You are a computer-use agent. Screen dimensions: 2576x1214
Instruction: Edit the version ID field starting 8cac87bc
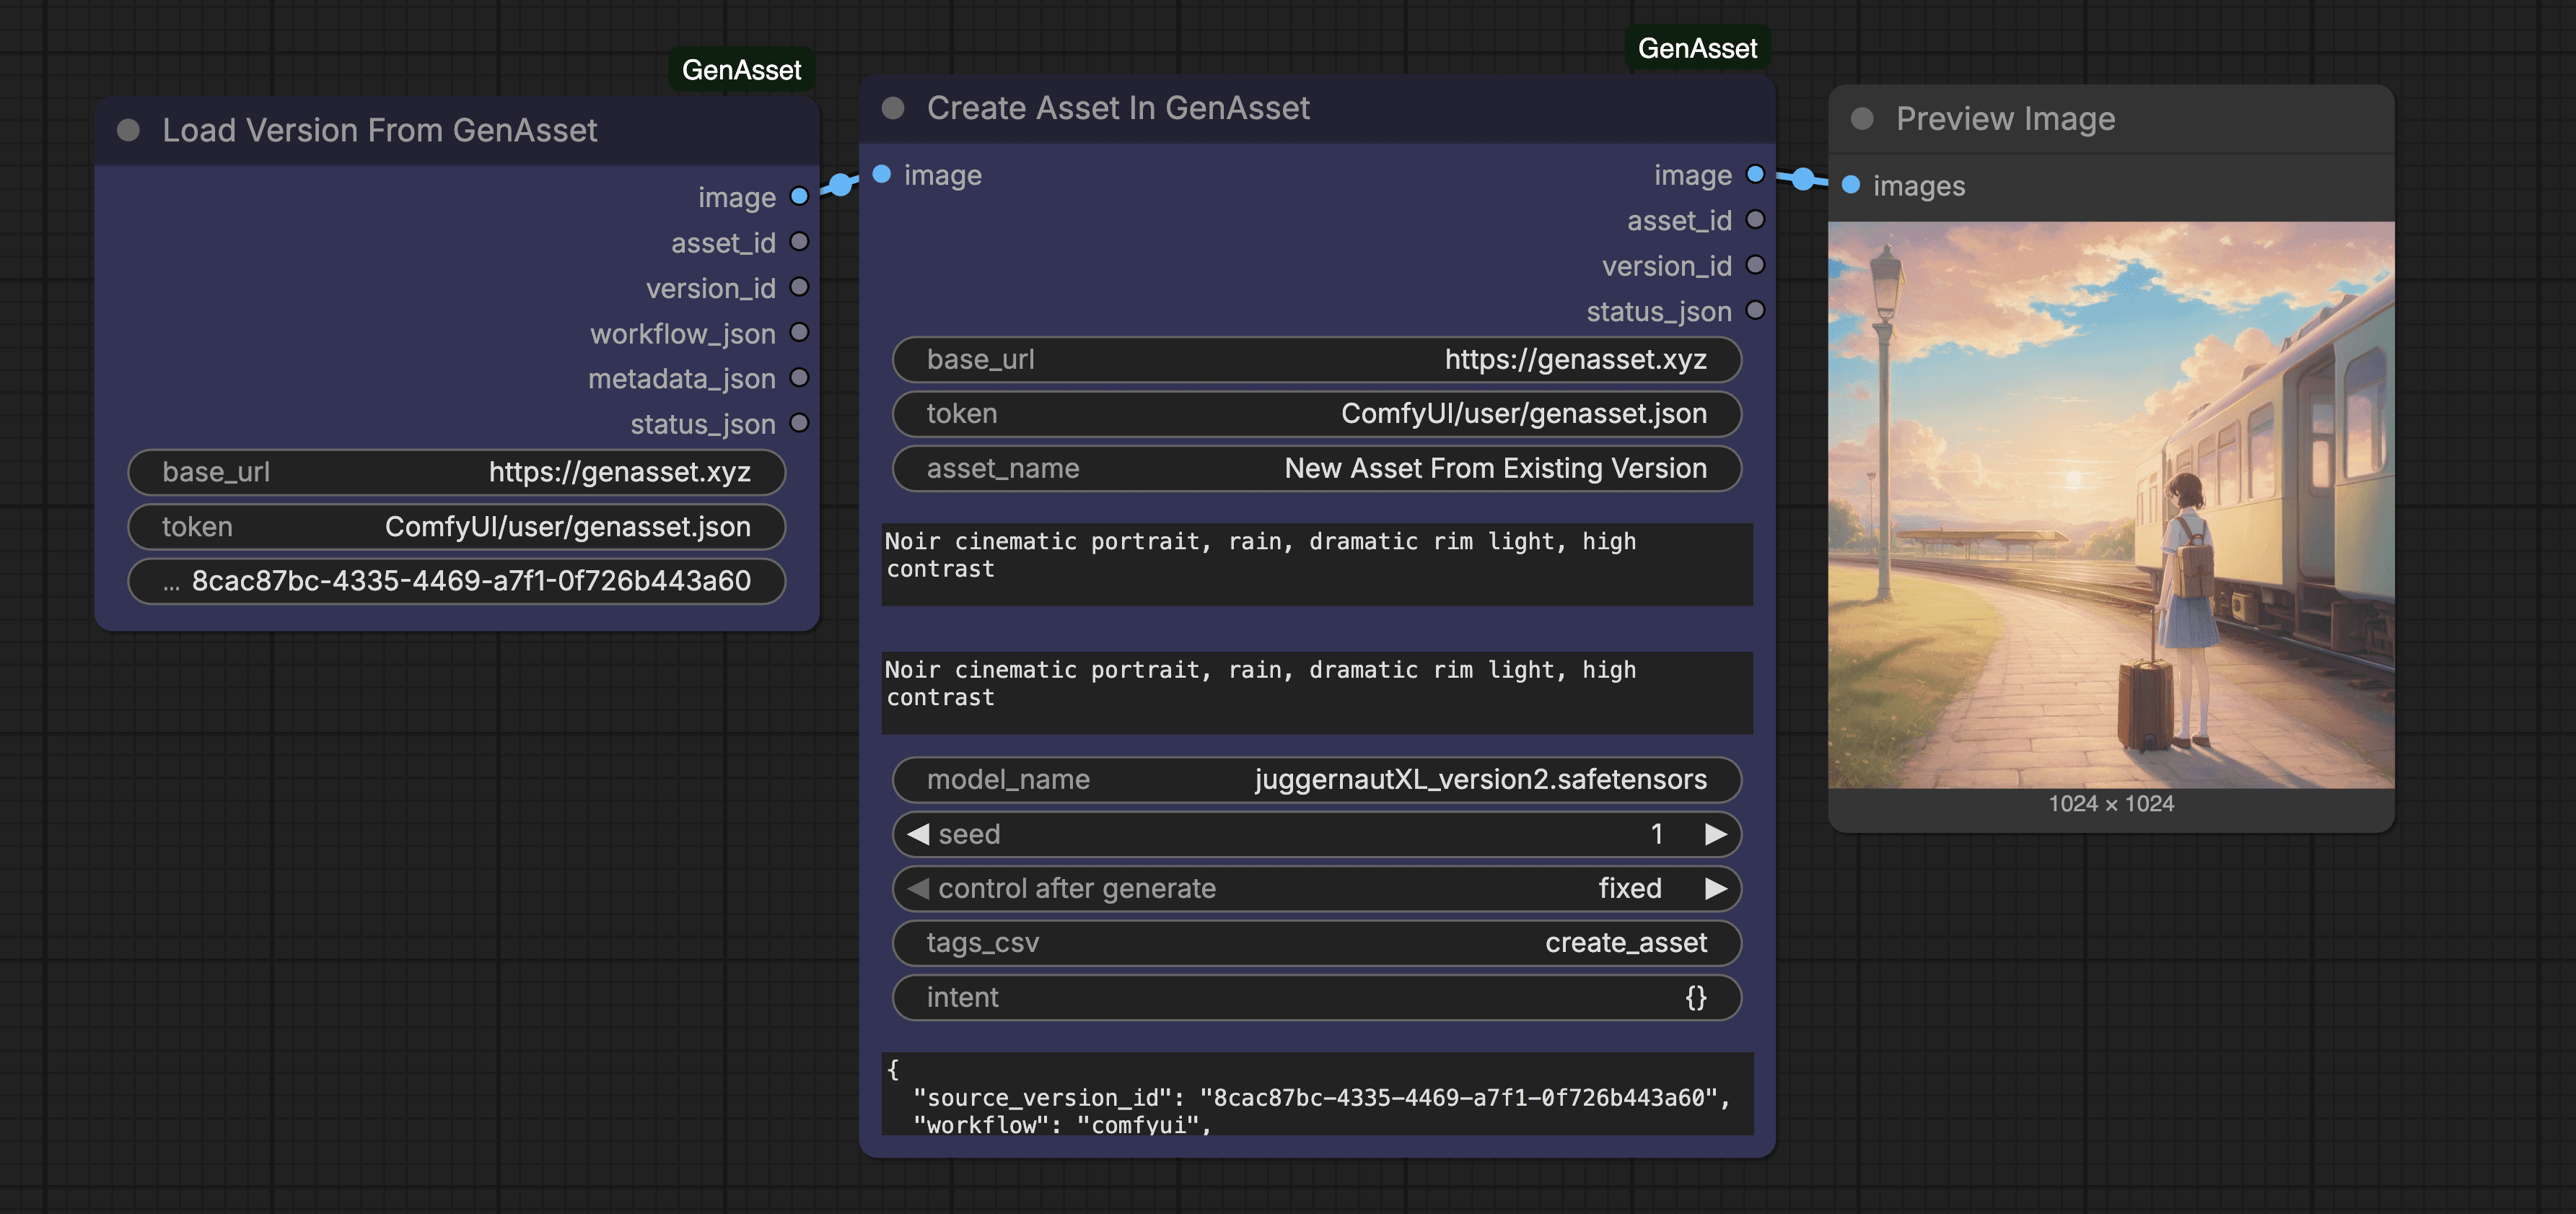click(457, 581)
